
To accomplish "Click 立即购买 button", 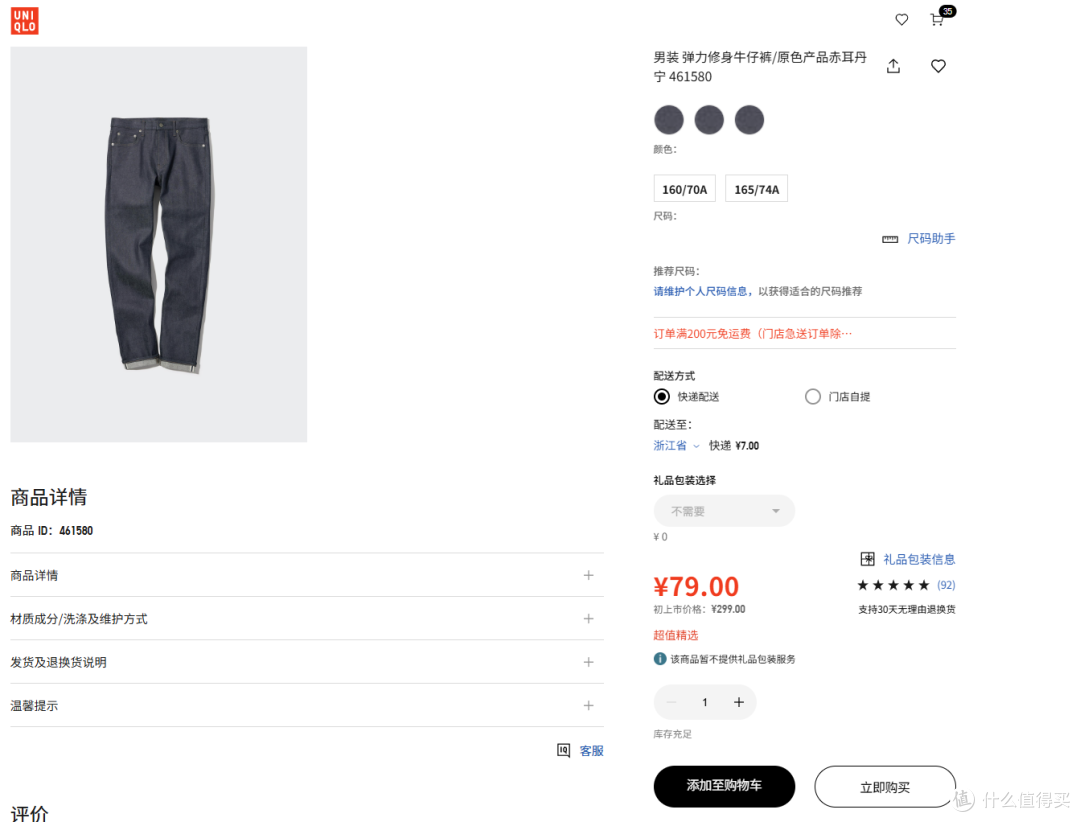I will click(x=884, y=786).
